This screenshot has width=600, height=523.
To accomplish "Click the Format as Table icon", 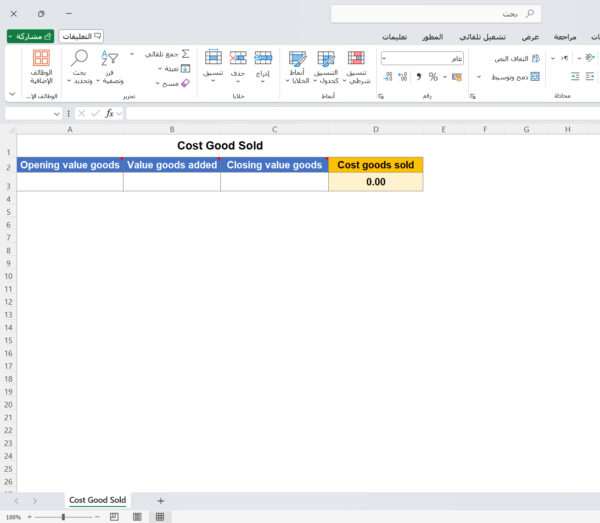I will pyautogui.click(x=326, y=59).
